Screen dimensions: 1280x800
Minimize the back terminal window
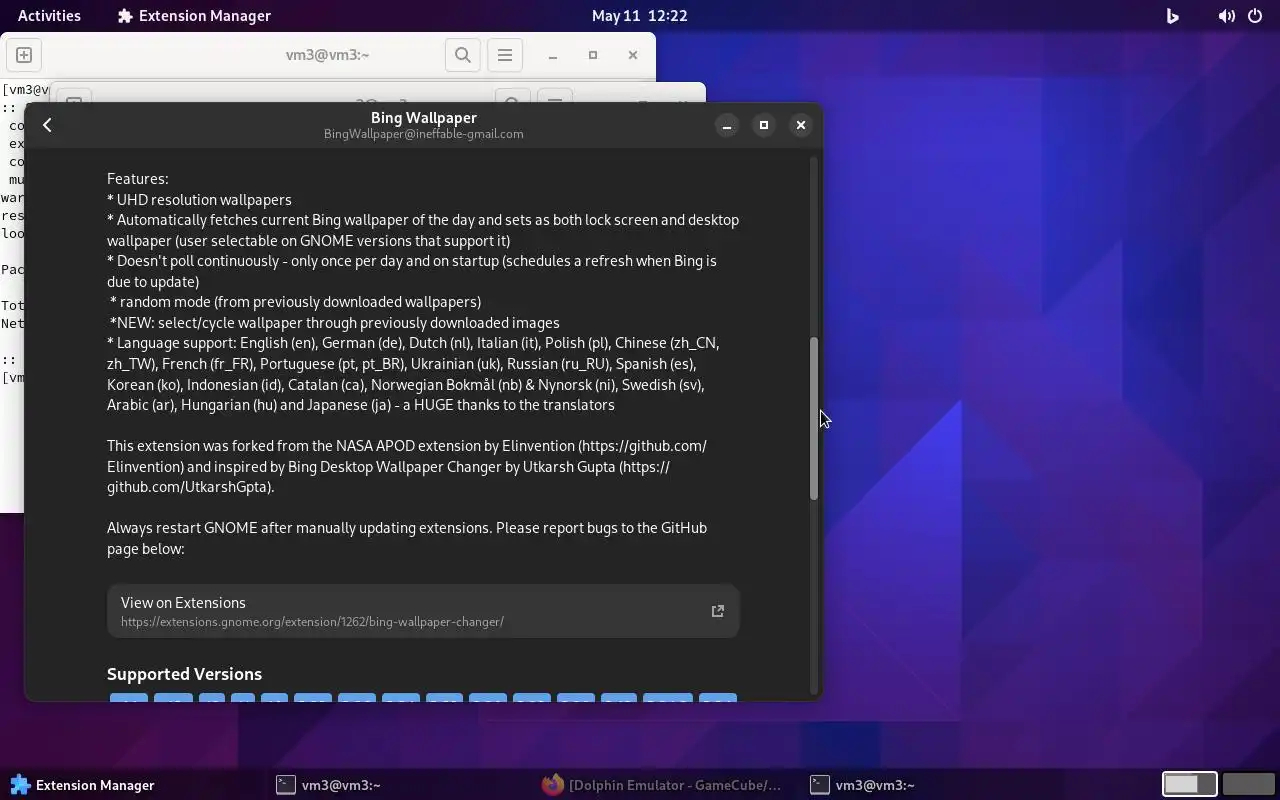click(553, 55)
